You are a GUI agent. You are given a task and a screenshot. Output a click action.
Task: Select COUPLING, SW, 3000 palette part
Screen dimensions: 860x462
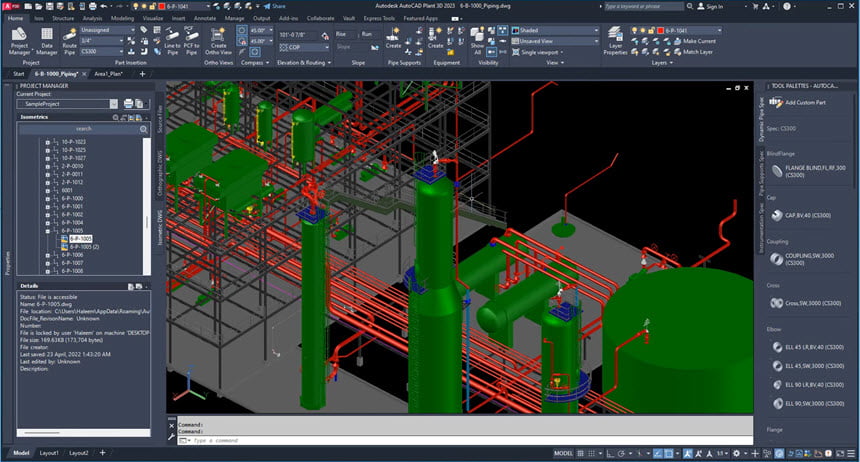click(x=802, y=259)
